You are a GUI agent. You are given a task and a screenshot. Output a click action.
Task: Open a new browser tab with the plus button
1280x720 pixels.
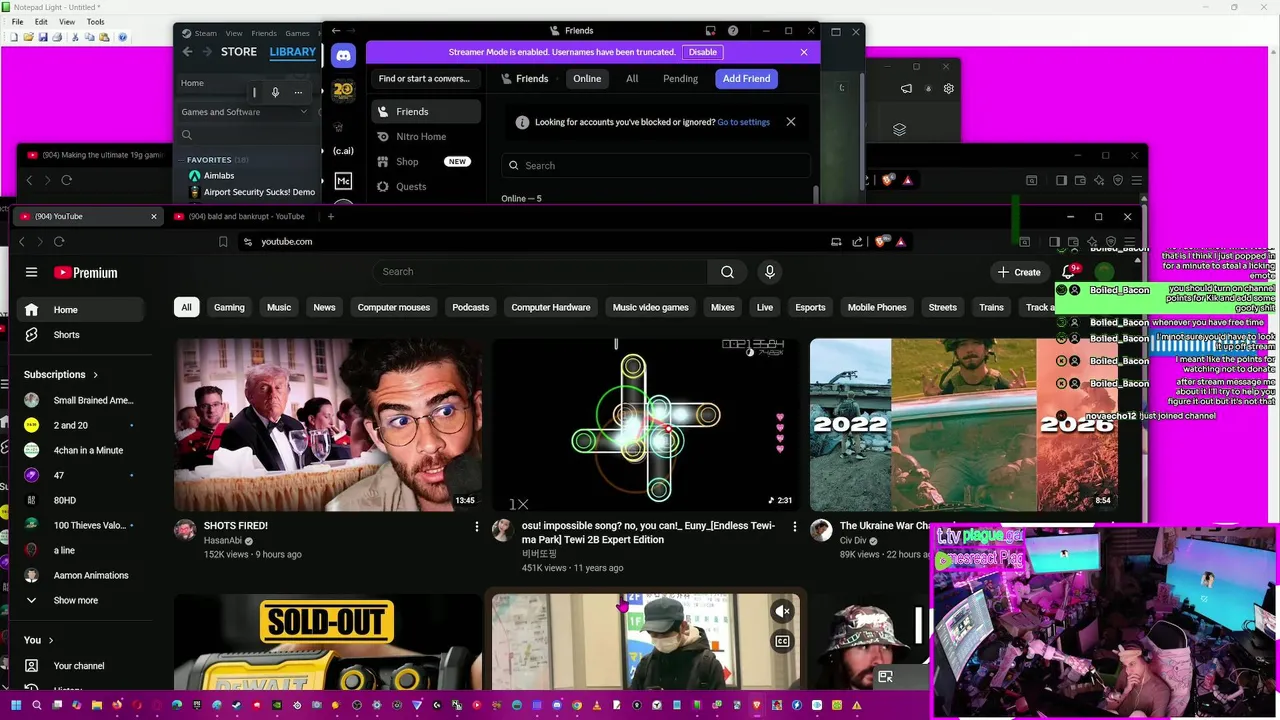click(x=331, y=216)
